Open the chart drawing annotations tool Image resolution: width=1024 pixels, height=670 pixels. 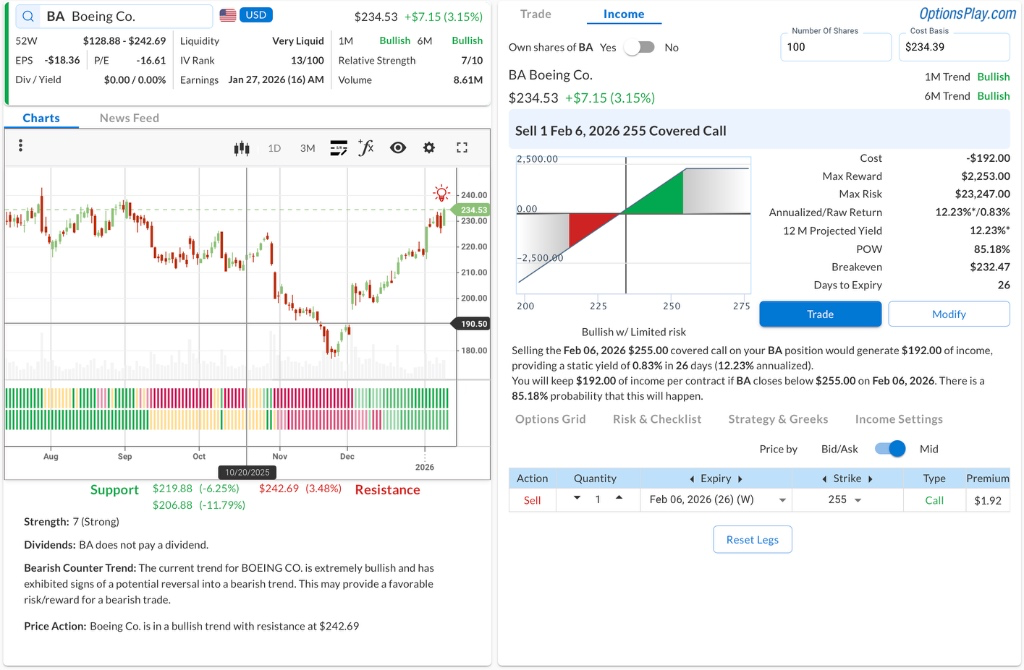point(338,148)
